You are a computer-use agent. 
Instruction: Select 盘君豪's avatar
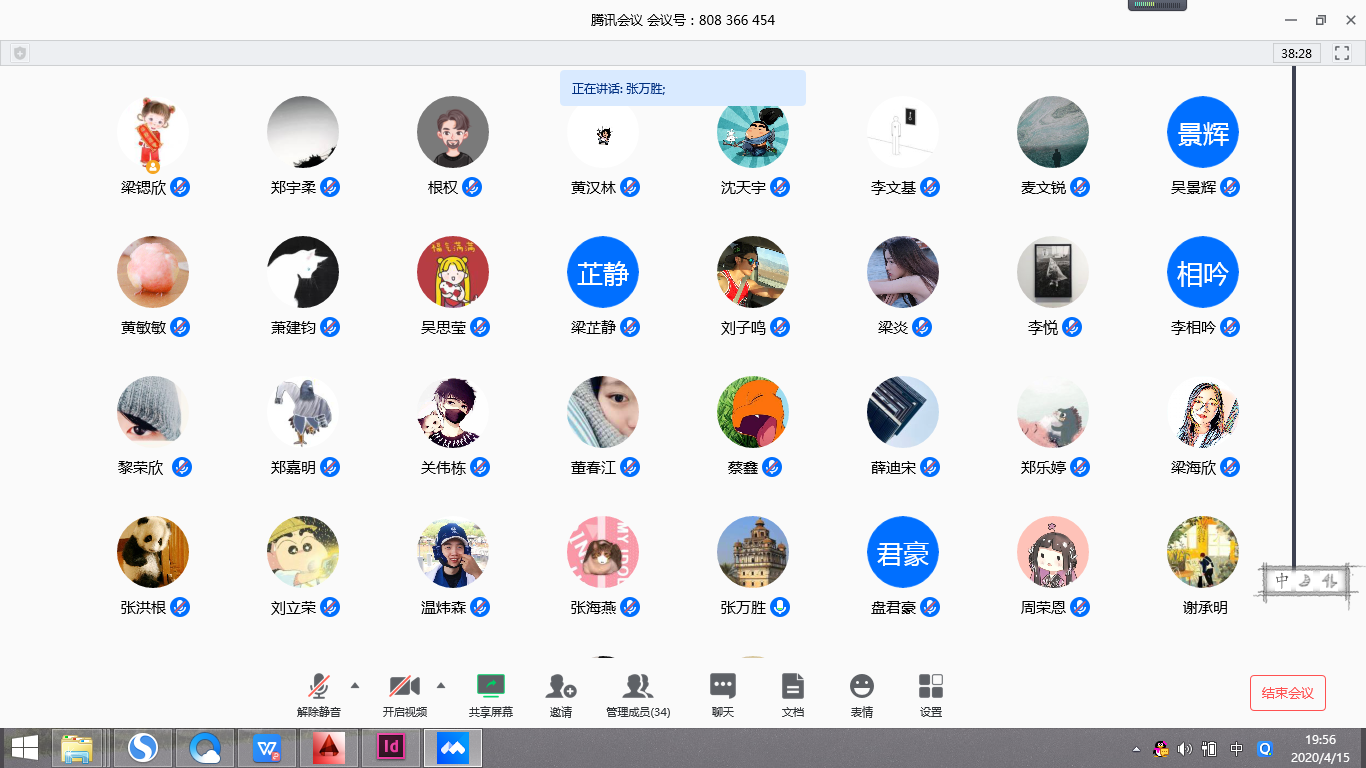pyautogui.click(x=902, y=552)
